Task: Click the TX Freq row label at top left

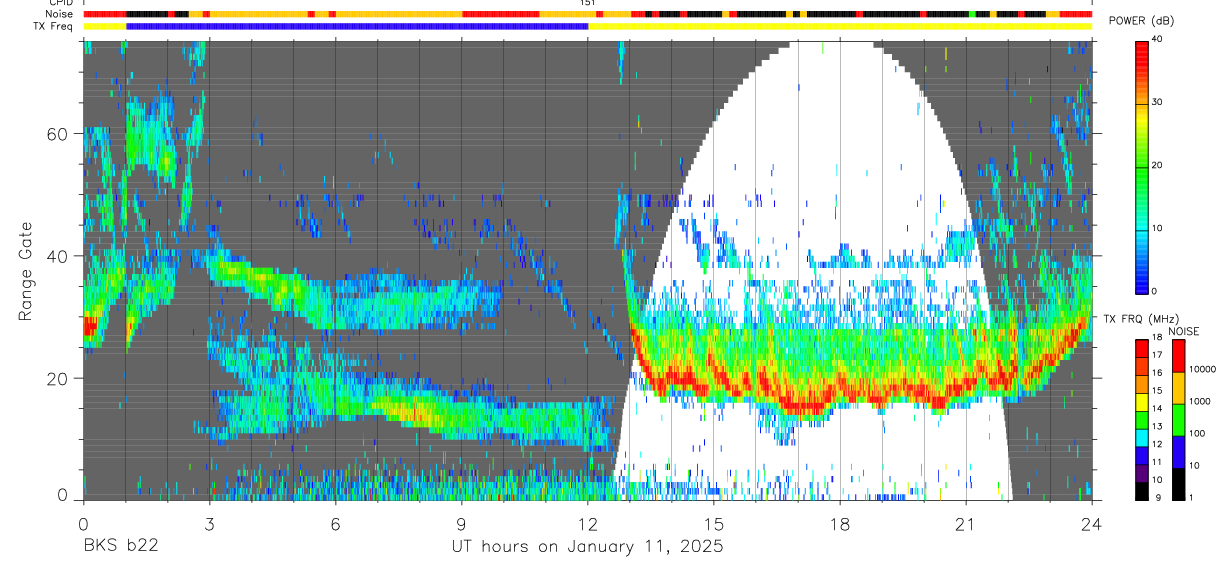Action: point(54,25)
